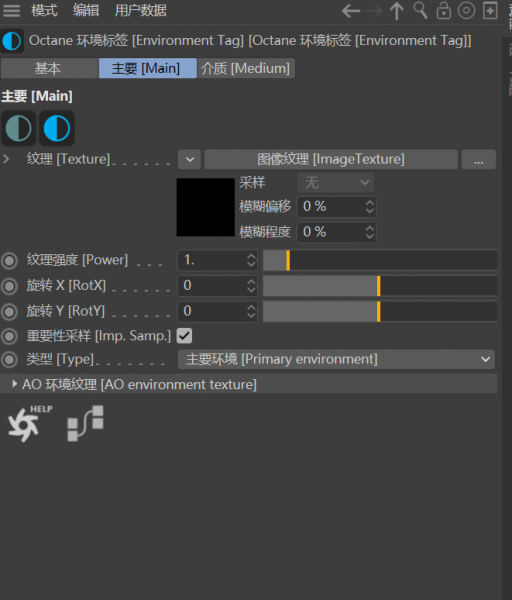Click the RotX field stepper arrows
This screenshot has height=600, width=512.
(x=251, y=285)
